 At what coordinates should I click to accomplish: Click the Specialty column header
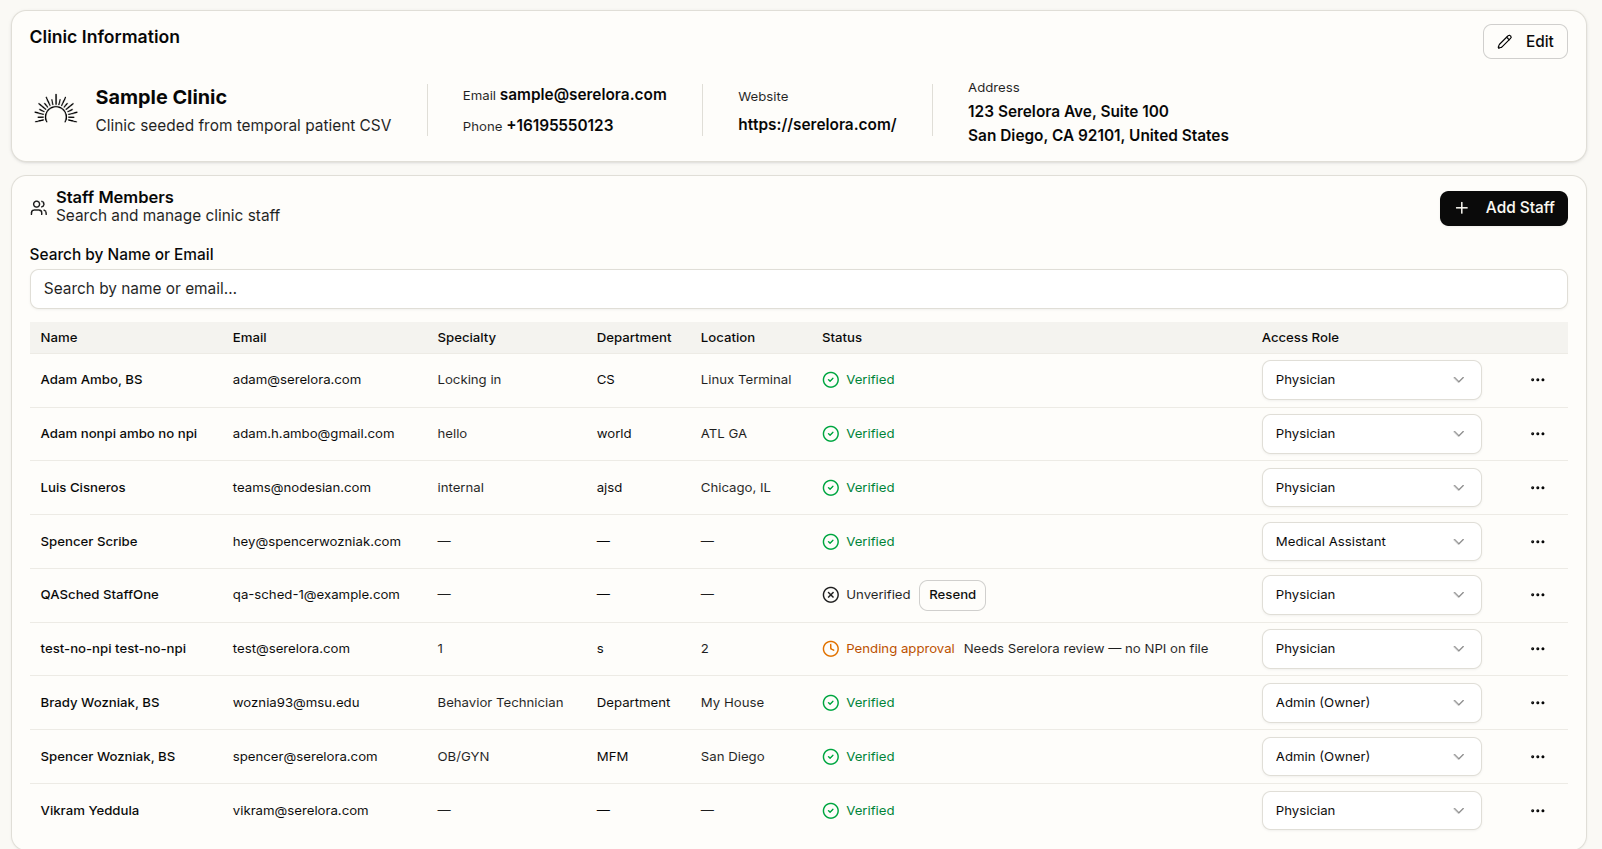(x=466, y=338)
